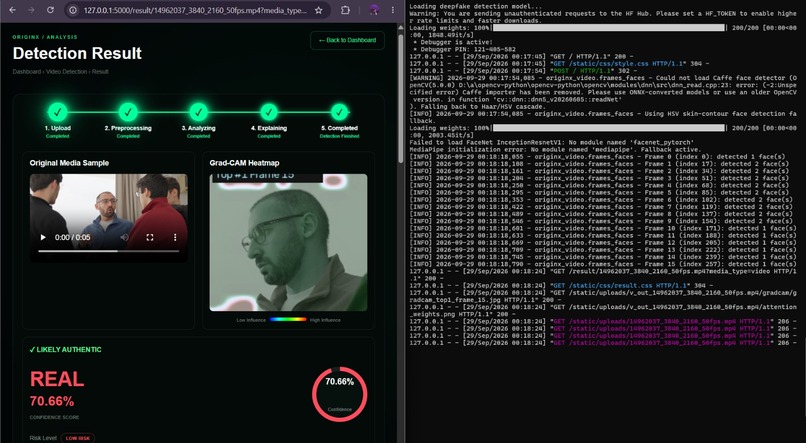Click 'POST / HTTP/1.1' in terminal log
This screenshot has width=806, height=443.
[581, 71]
